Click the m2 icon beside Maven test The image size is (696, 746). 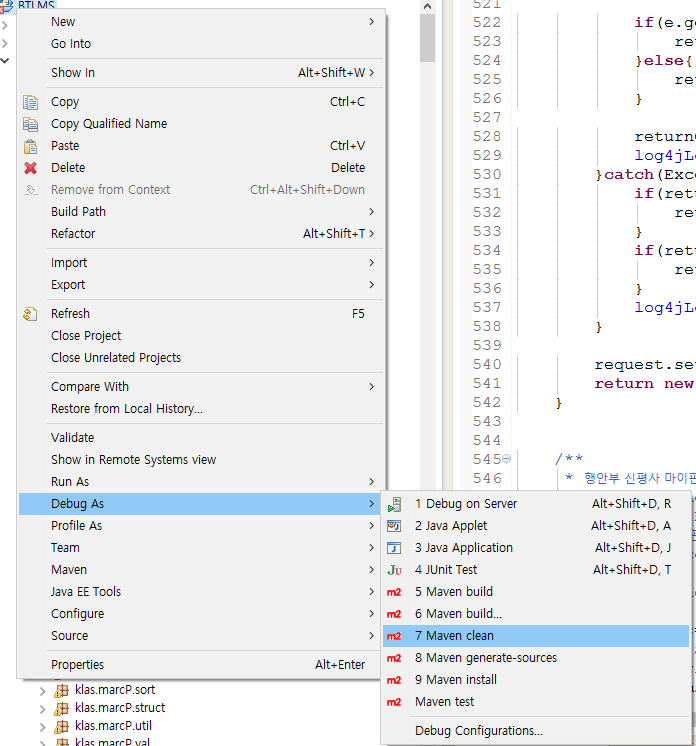click(x=394, y=702)
